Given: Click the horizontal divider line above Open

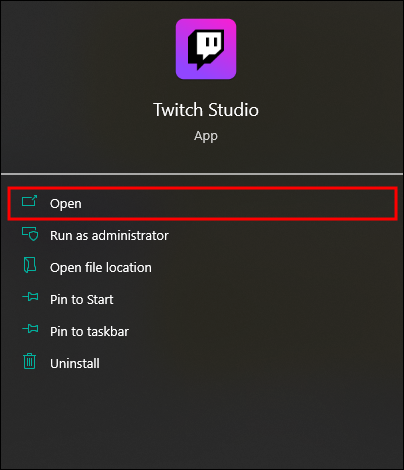Looking at the screenshot, I should pyautogui.click(x=202, y=174).
